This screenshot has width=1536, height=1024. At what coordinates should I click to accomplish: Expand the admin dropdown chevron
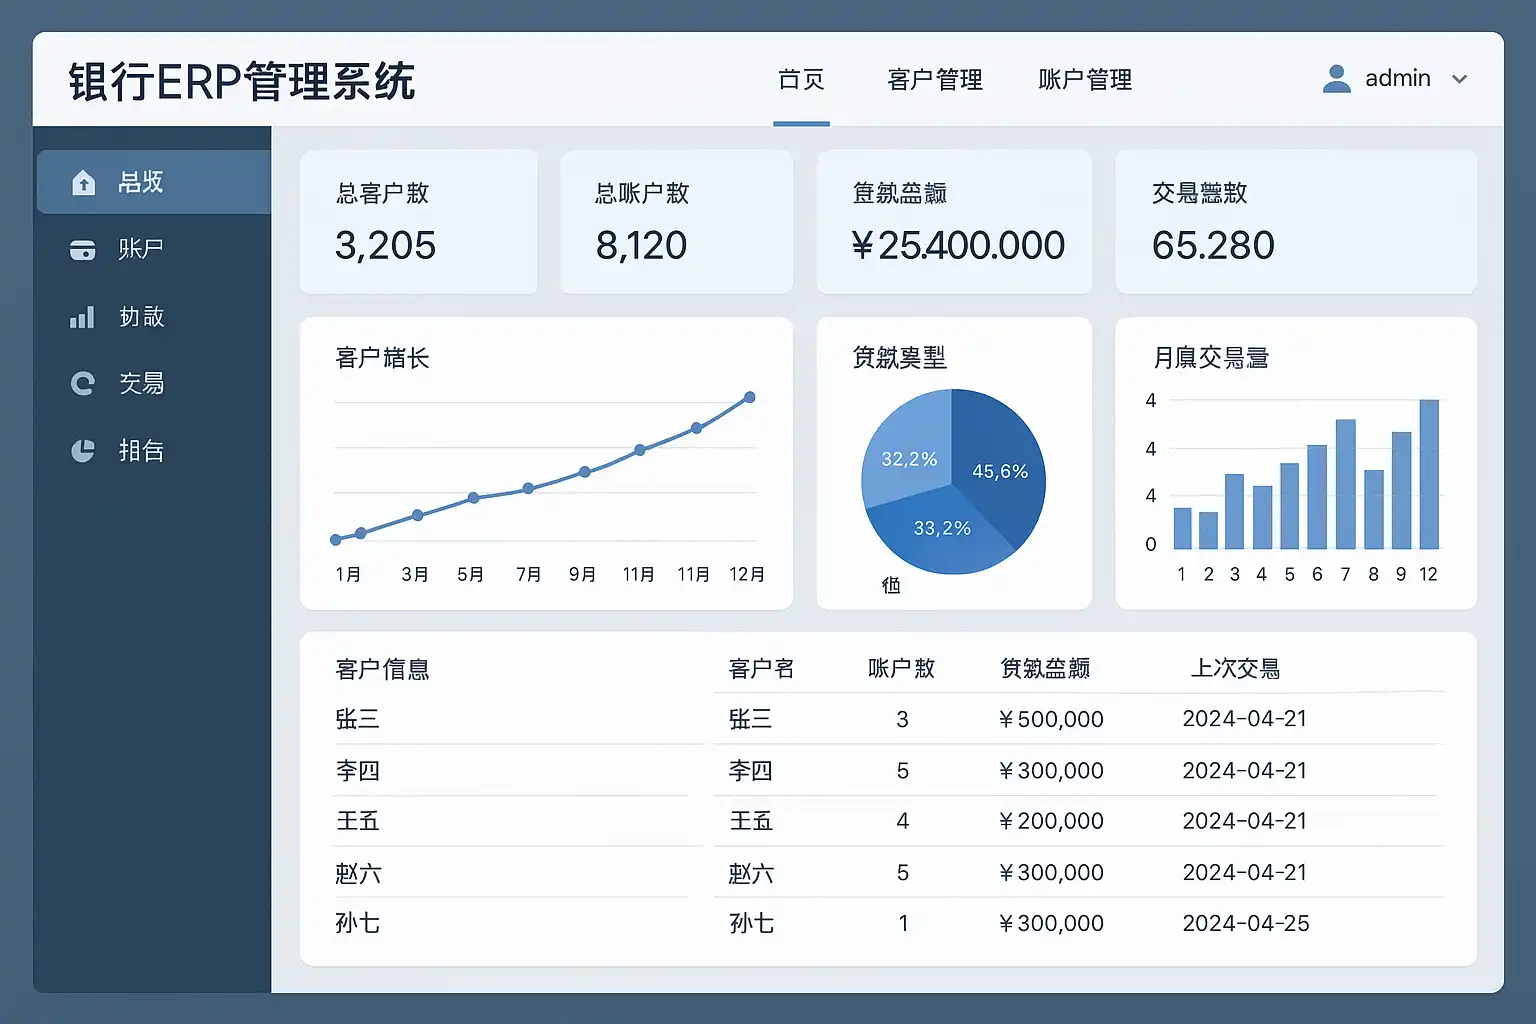coord(1459,79)
